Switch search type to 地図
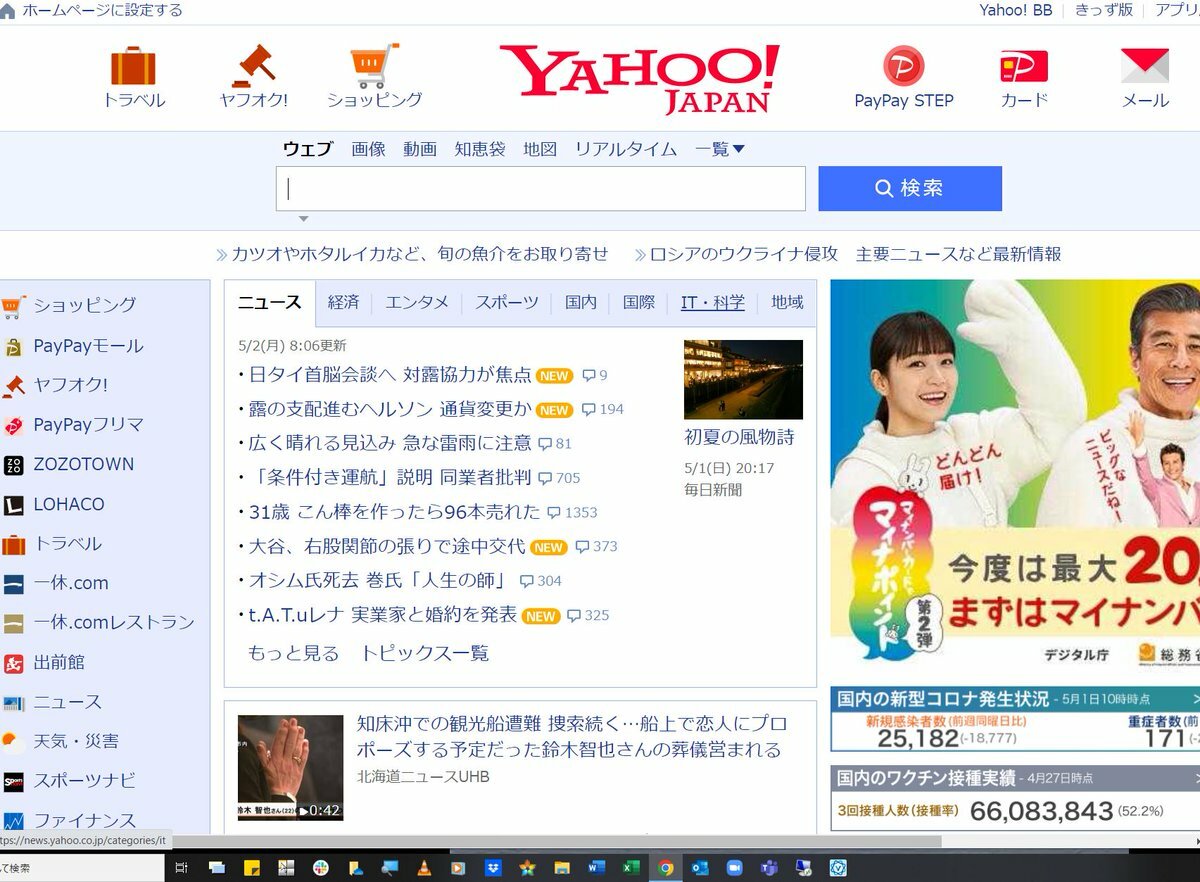This screenshot has height=882, width=1200. (540, 149)
